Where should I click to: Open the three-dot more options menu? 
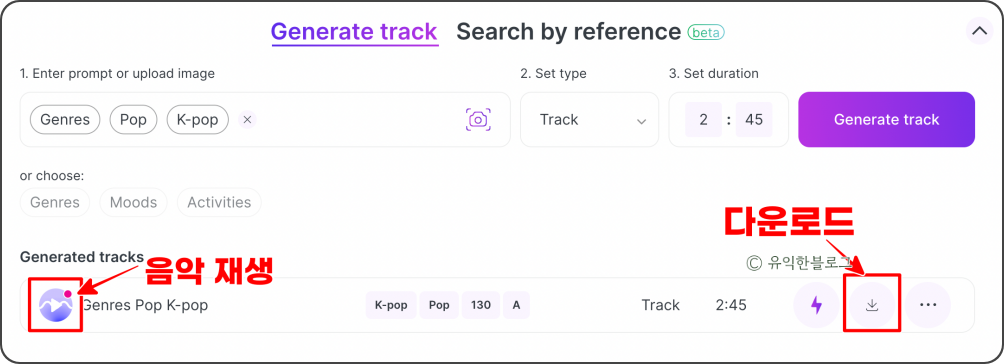(x=928, y=305)
